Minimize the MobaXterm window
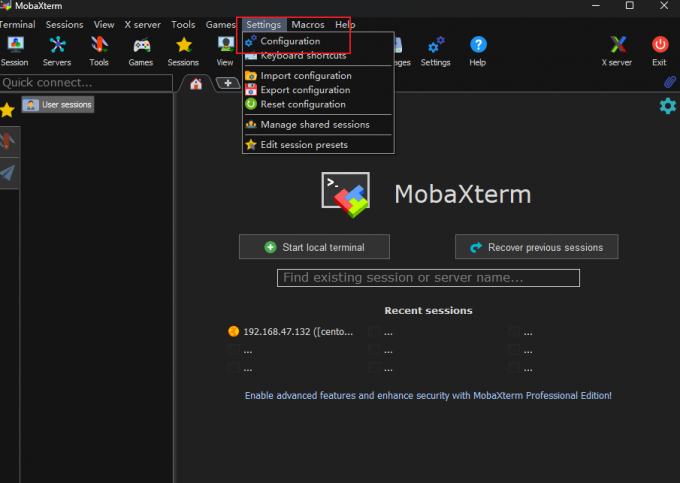The width and height of the screenshot is (680, 483). (596, 6)
